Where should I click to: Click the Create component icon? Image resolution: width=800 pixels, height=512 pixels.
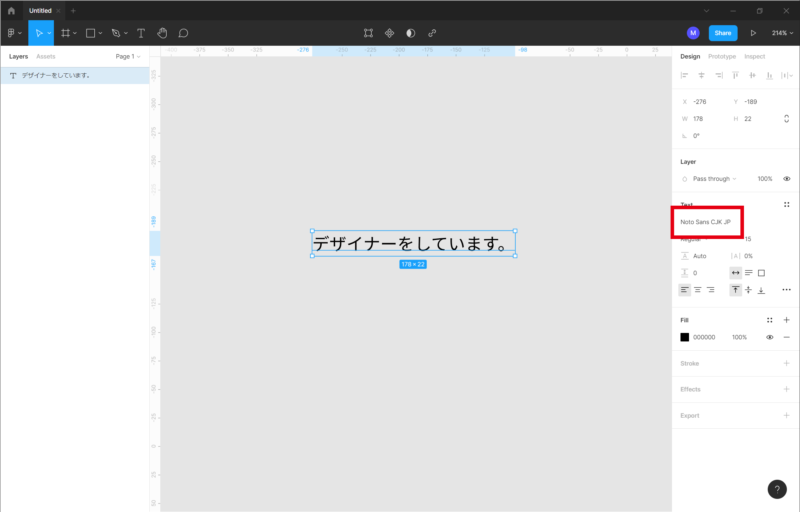click(x=389, y=33)
